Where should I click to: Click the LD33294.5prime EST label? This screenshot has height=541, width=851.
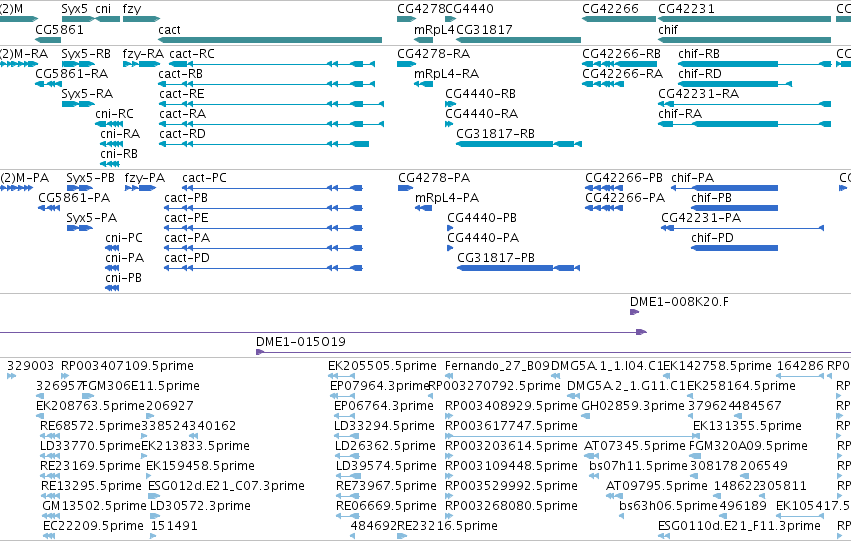[x=384, y=426]
